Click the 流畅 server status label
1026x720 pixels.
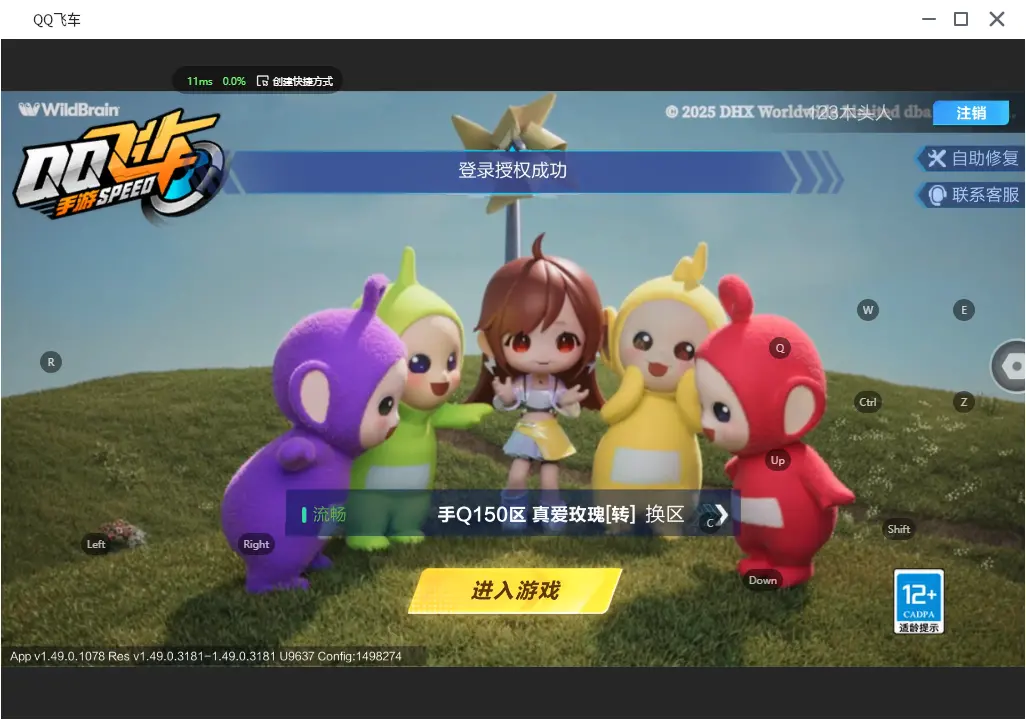coord(329,514)
